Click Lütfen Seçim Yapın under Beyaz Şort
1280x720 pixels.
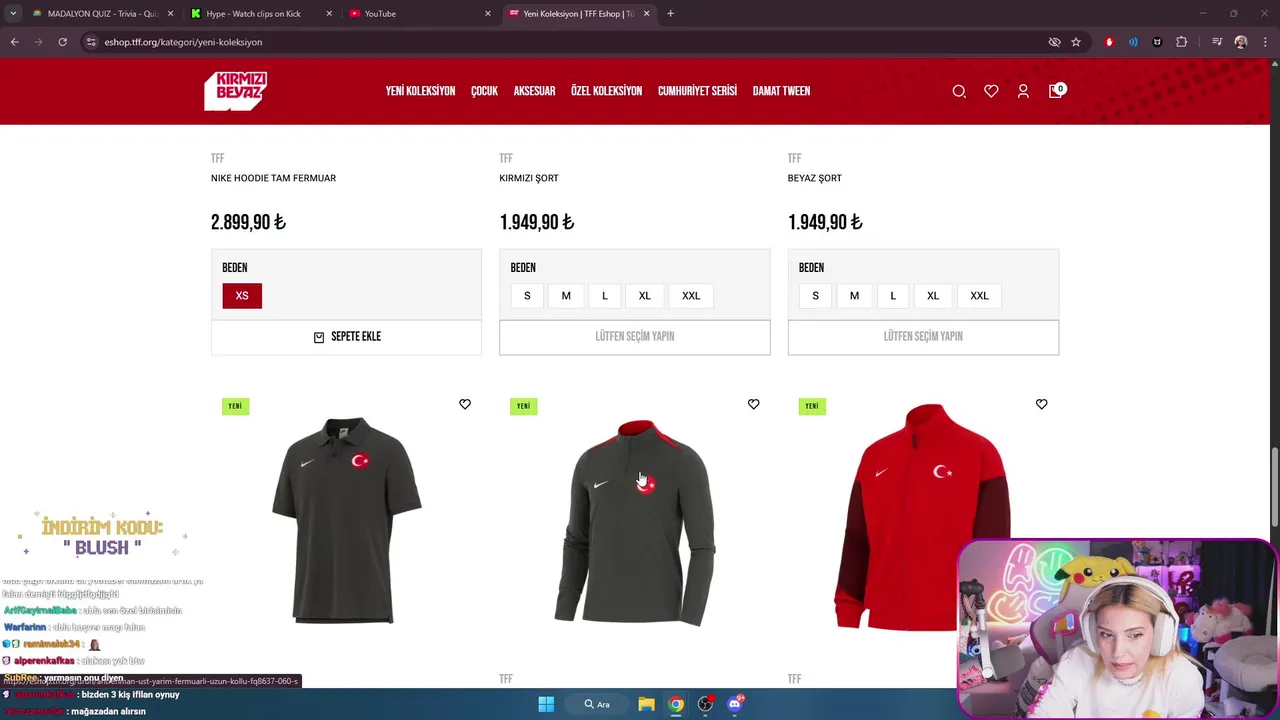(x=923, y=337)
